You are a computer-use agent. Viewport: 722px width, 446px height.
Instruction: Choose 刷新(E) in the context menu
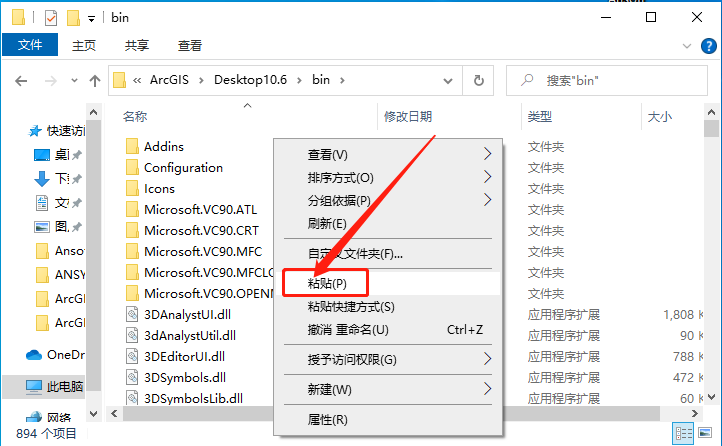coord(388,224)
